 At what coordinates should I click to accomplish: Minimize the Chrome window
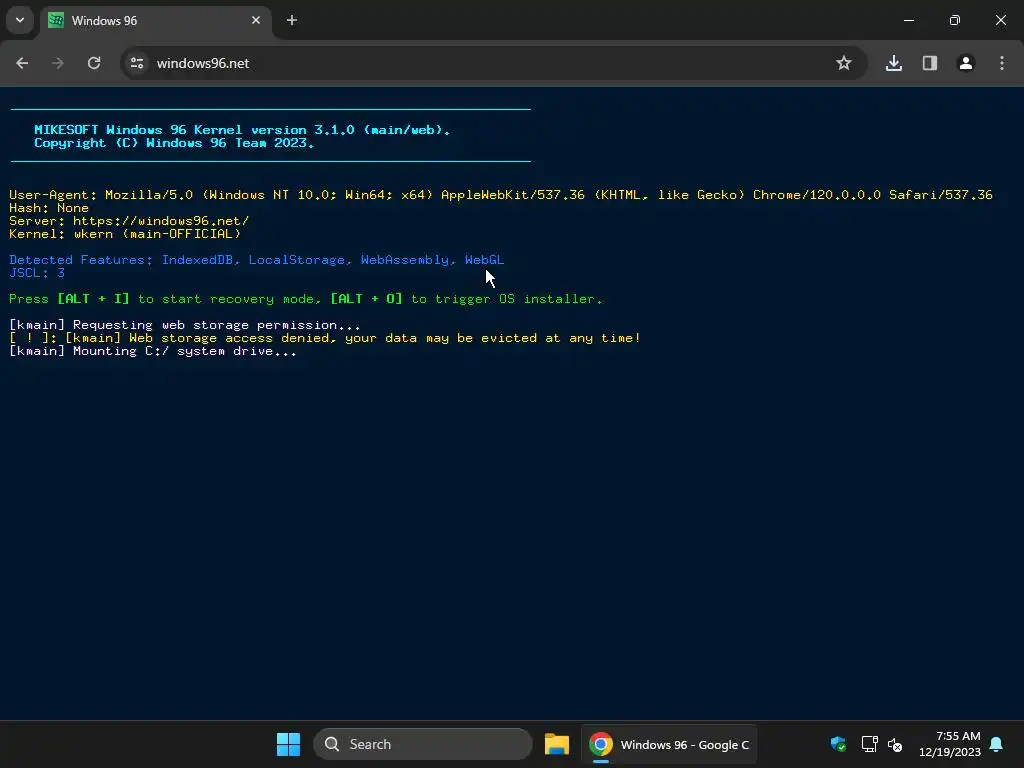908,20
